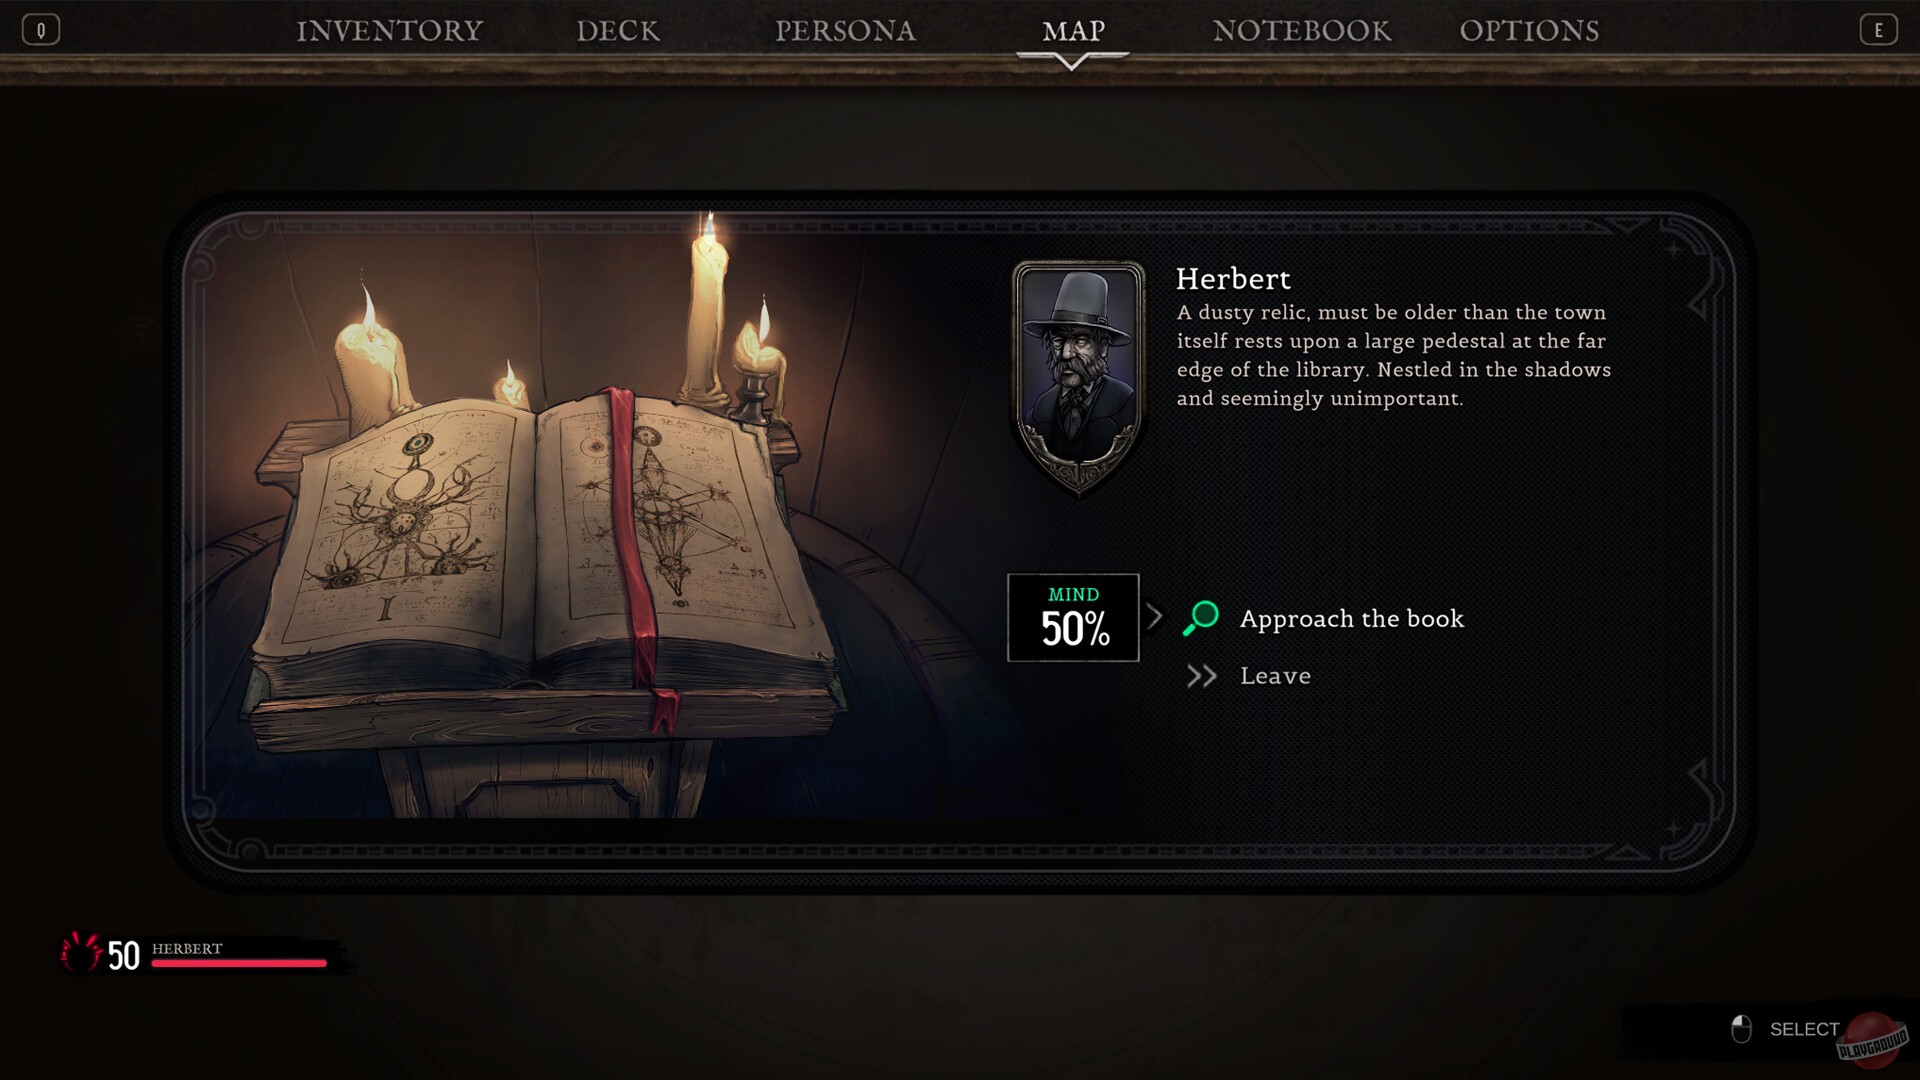Click the magnifying glass investigate icon

click(x=1200, y=618)
